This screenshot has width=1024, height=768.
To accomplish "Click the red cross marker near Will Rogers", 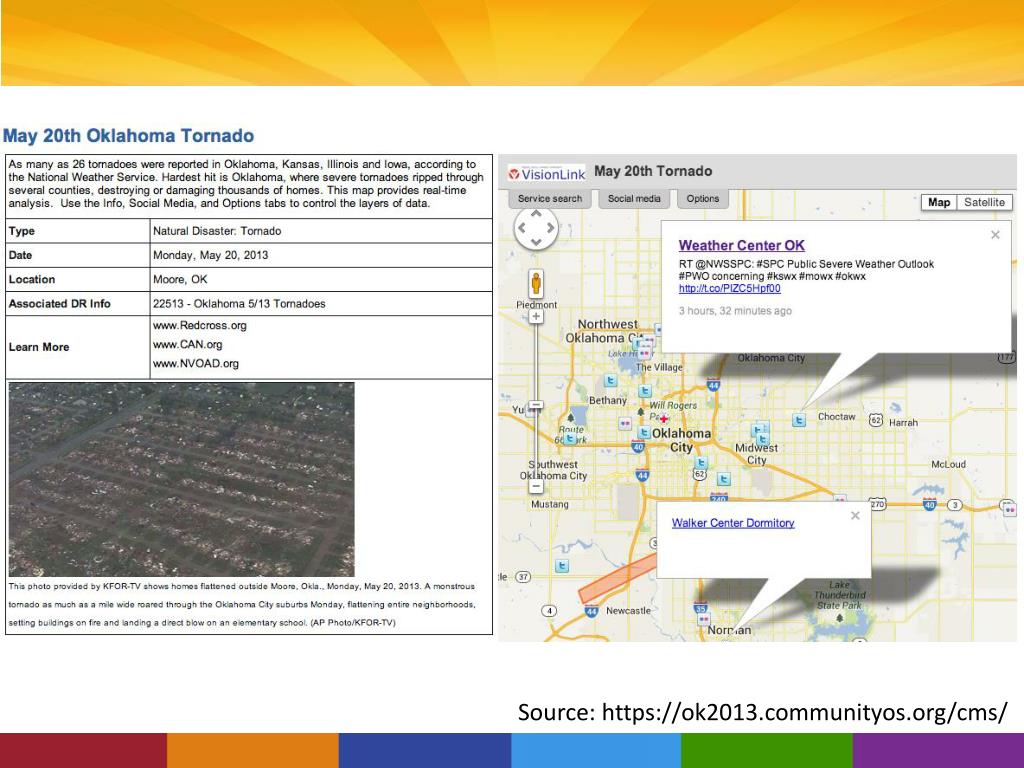I will click(x=664, y=419).
